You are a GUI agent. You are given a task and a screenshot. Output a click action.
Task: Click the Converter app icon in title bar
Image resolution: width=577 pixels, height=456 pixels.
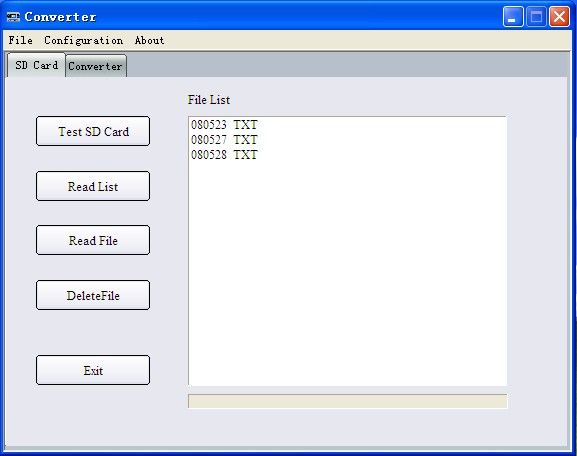pos(13,17)
